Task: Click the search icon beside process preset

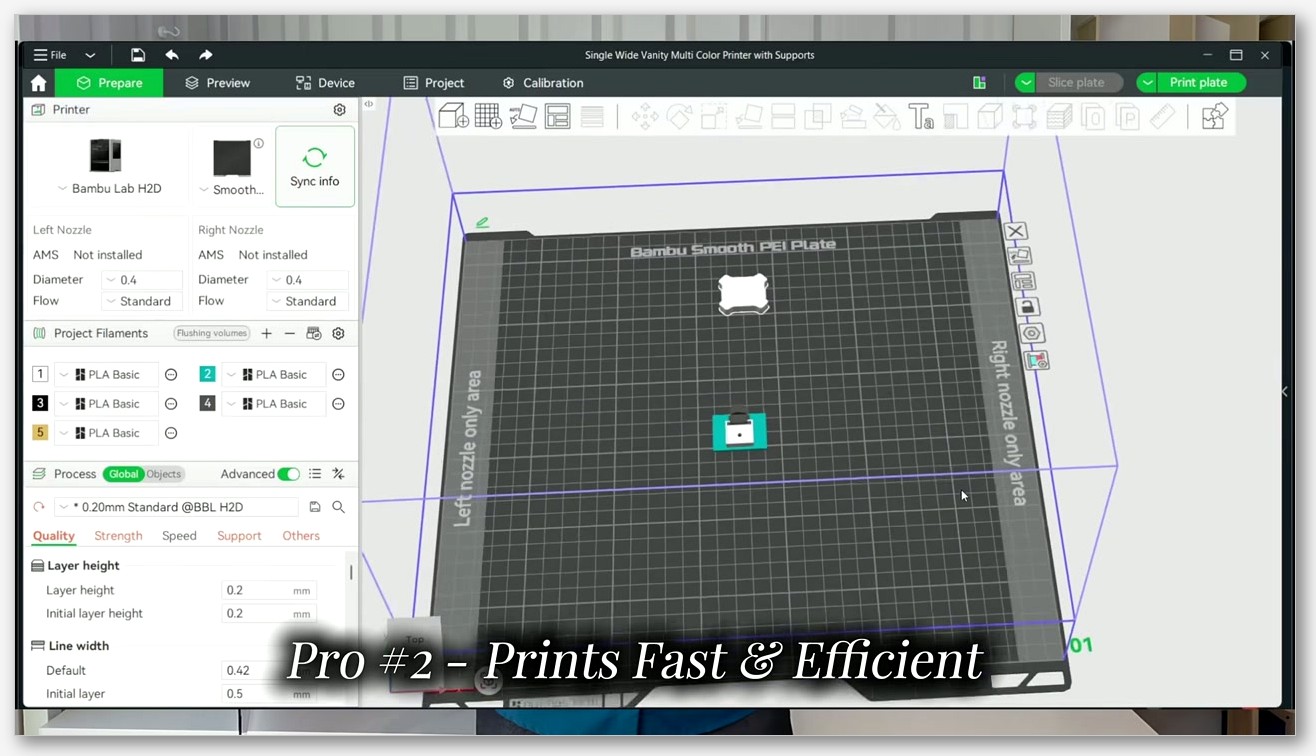Action: (338, 507)
